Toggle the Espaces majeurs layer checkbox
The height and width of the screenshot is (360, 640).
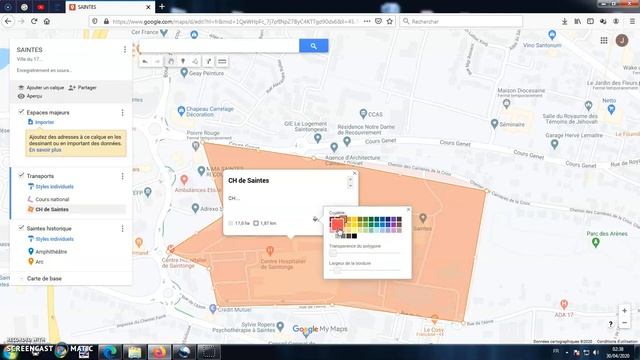pyautogui.click(x=21, y=112)
